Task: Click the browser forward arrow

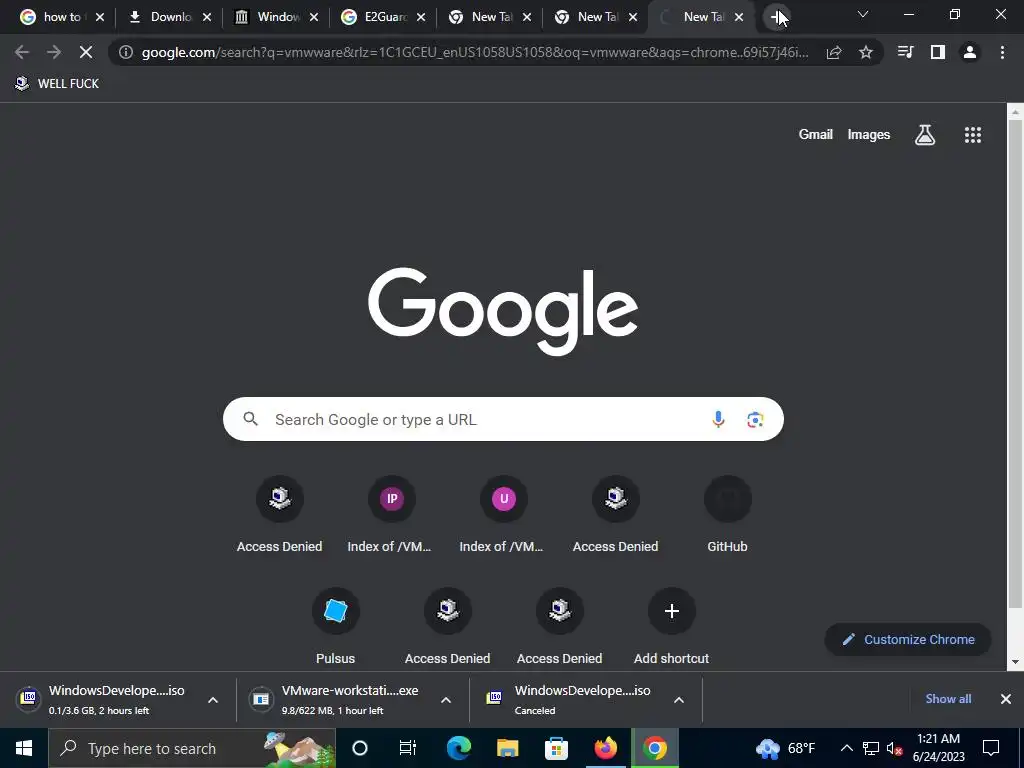Action: point(54,52)
